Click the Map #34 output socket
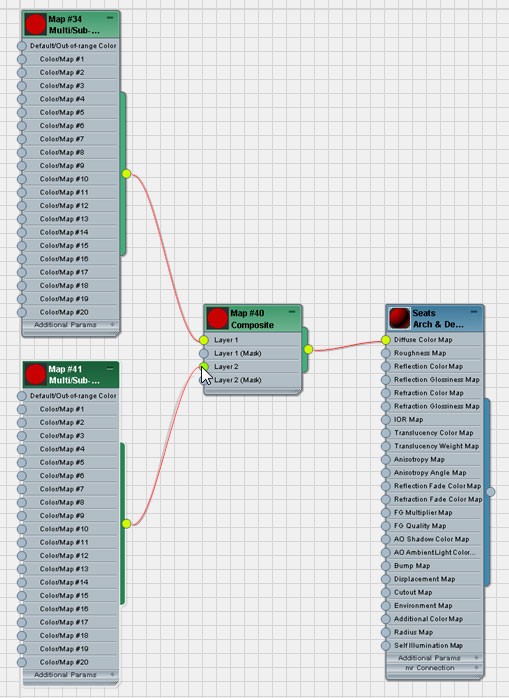The image size is (509, 698). coord(126,174)
